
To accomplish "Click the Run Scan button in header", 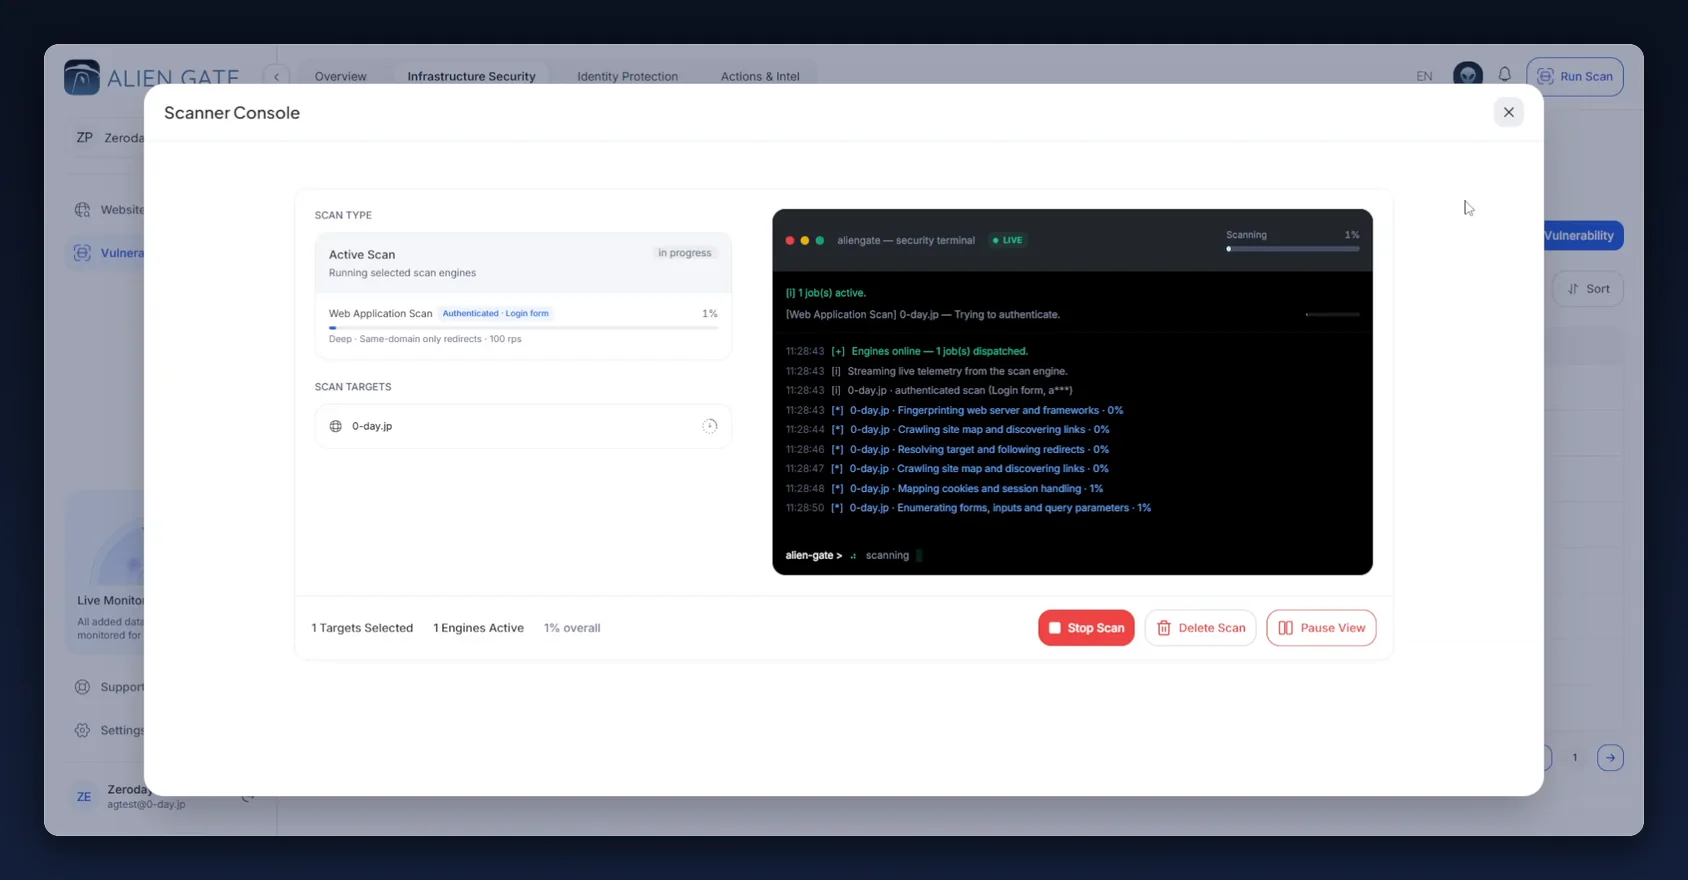I will [x=1575, y=76].
